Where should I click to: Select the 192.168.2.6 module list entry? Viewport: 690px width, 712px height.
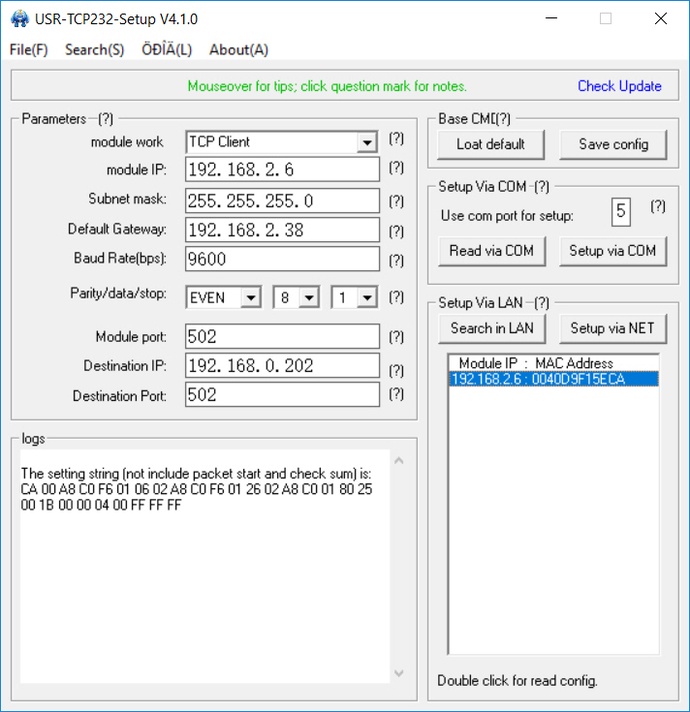point(554,379)
